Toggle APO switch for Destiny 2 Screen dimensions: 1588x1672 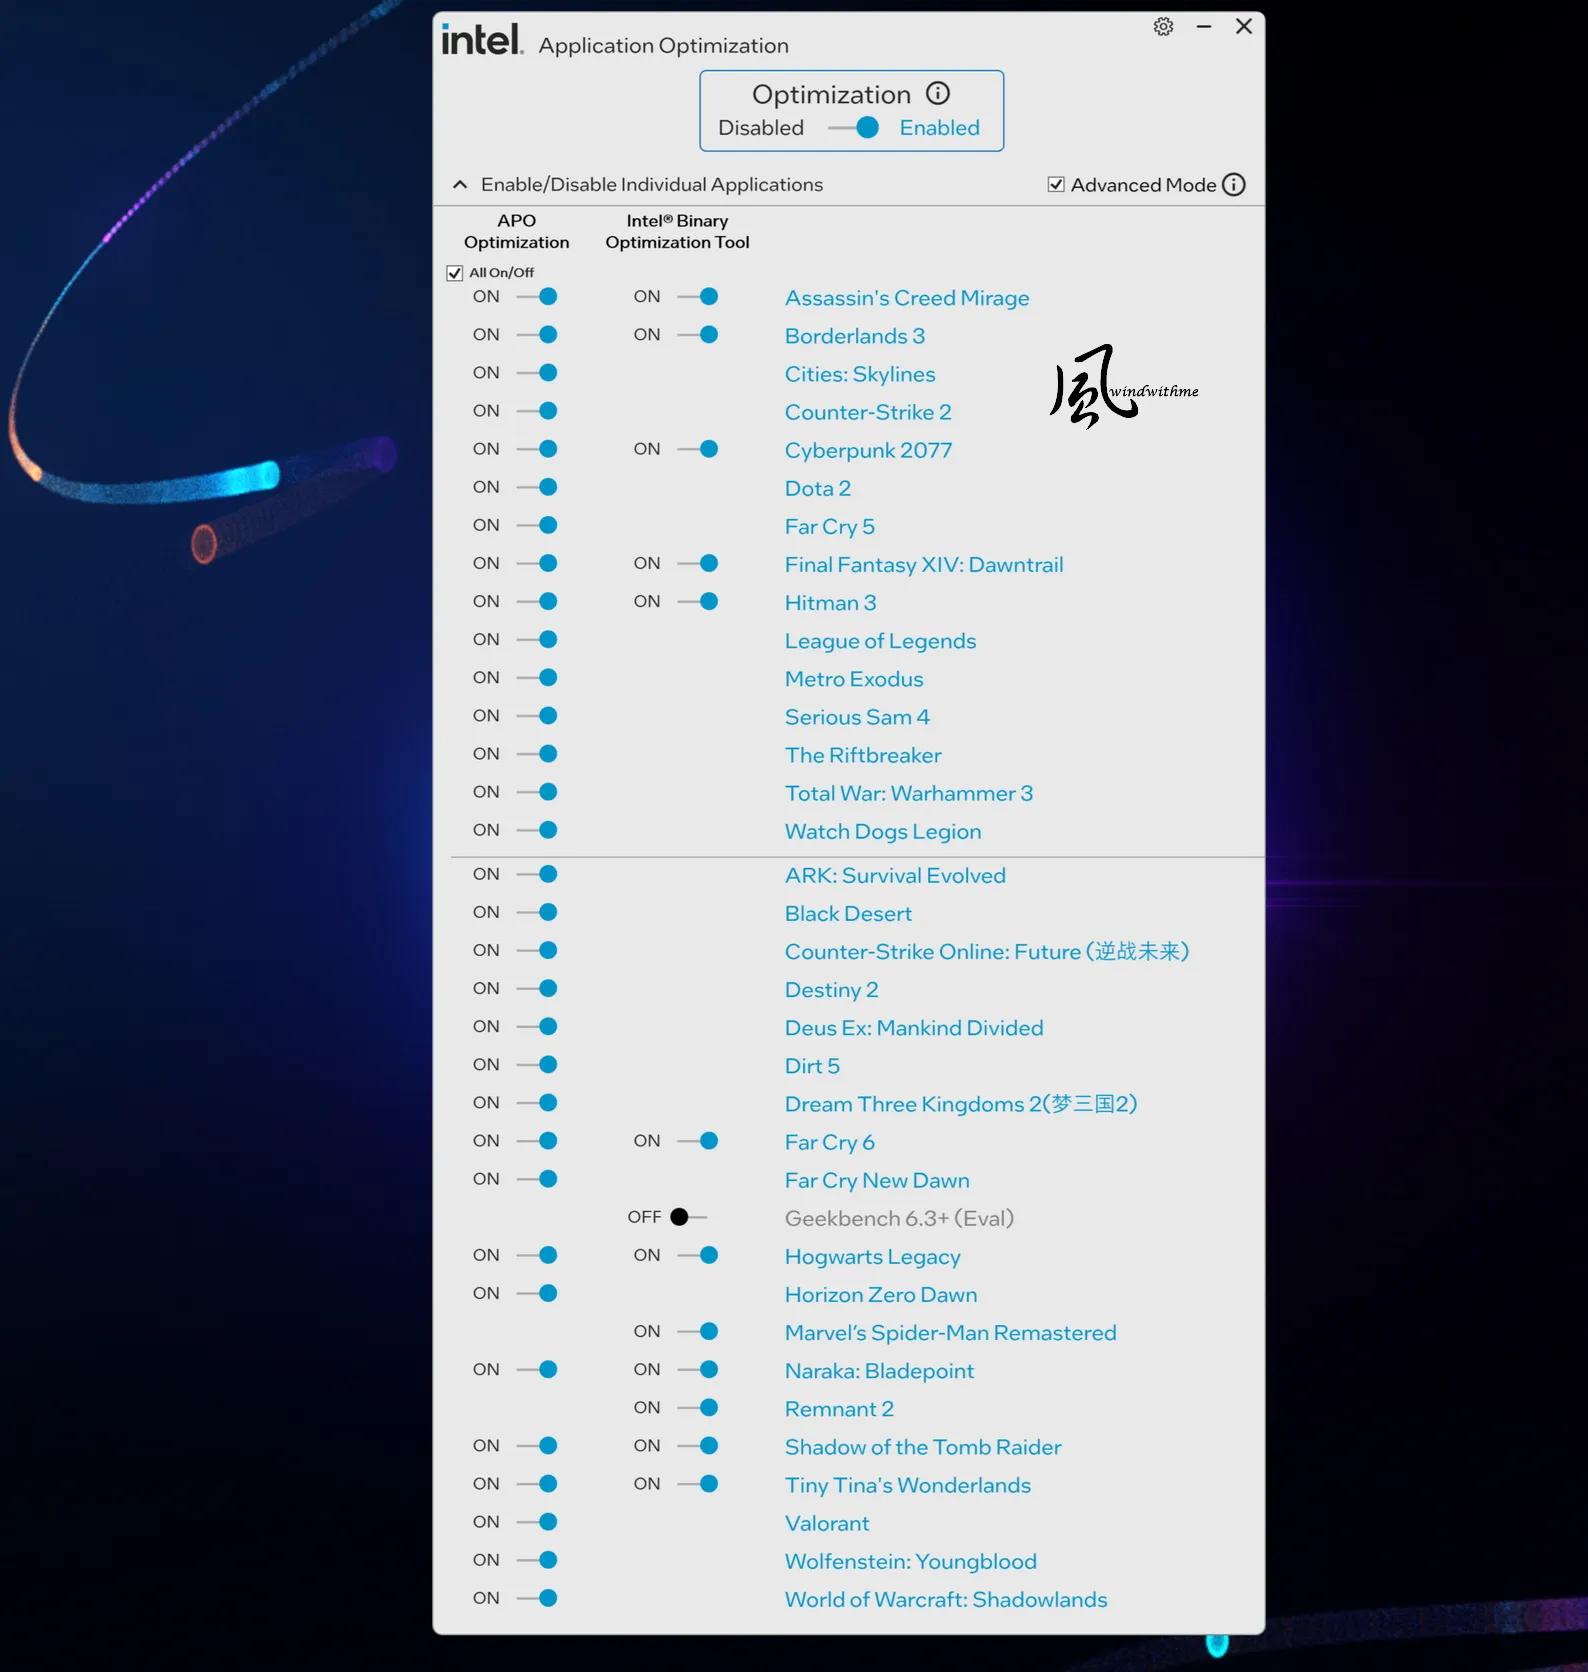pyautogui.click(x=537, y=989)
